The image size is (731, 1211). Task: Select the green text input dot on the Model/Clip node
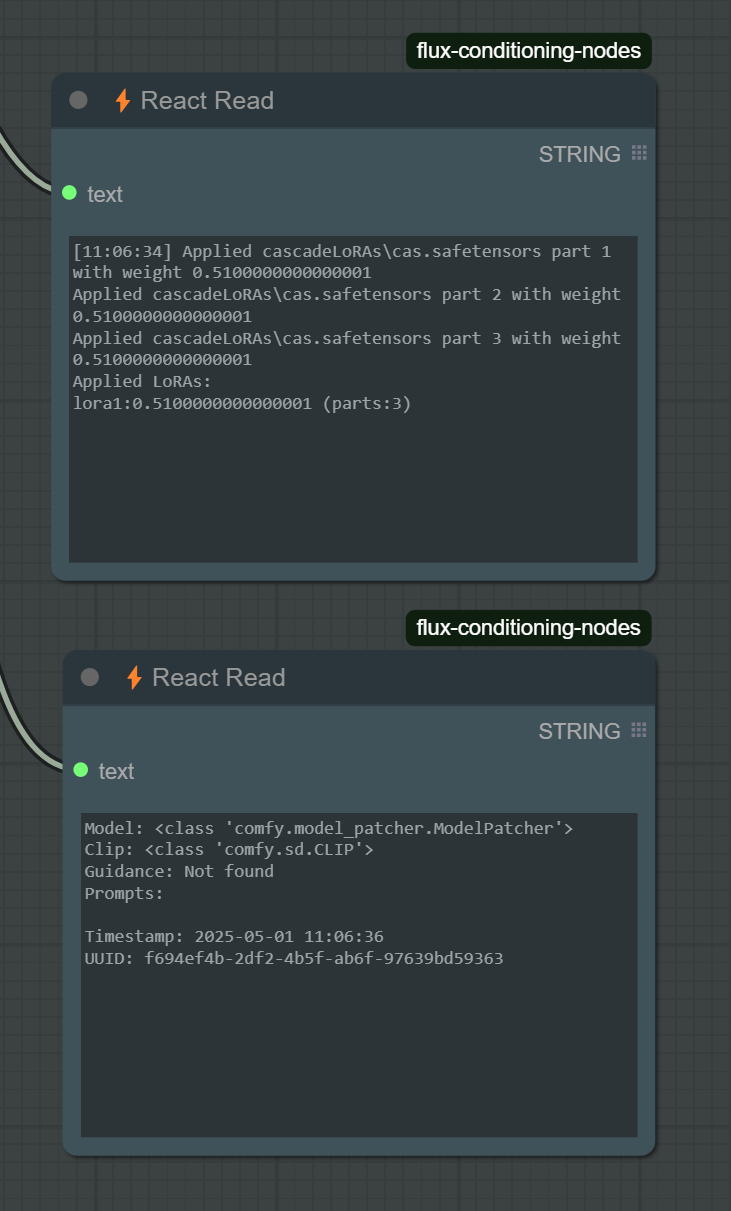pos(81,769)
